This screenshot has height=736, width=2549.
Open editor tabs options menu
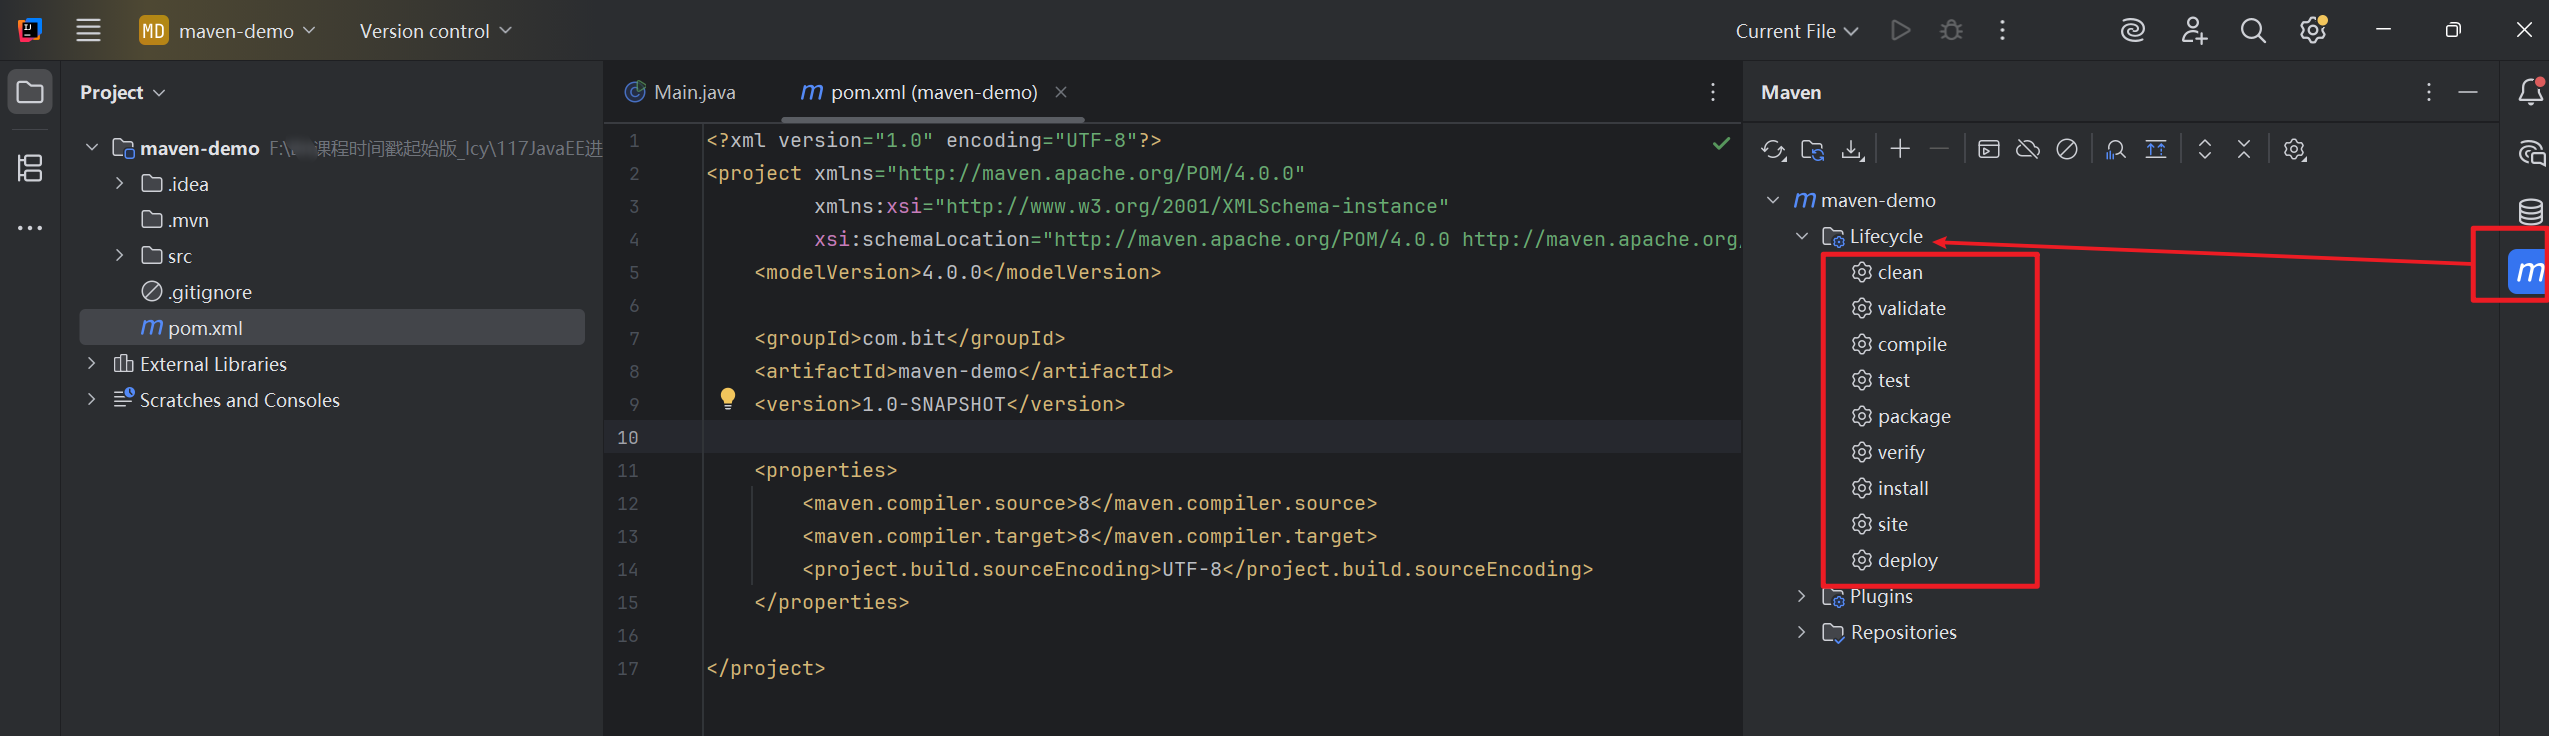pos(1713,92)
